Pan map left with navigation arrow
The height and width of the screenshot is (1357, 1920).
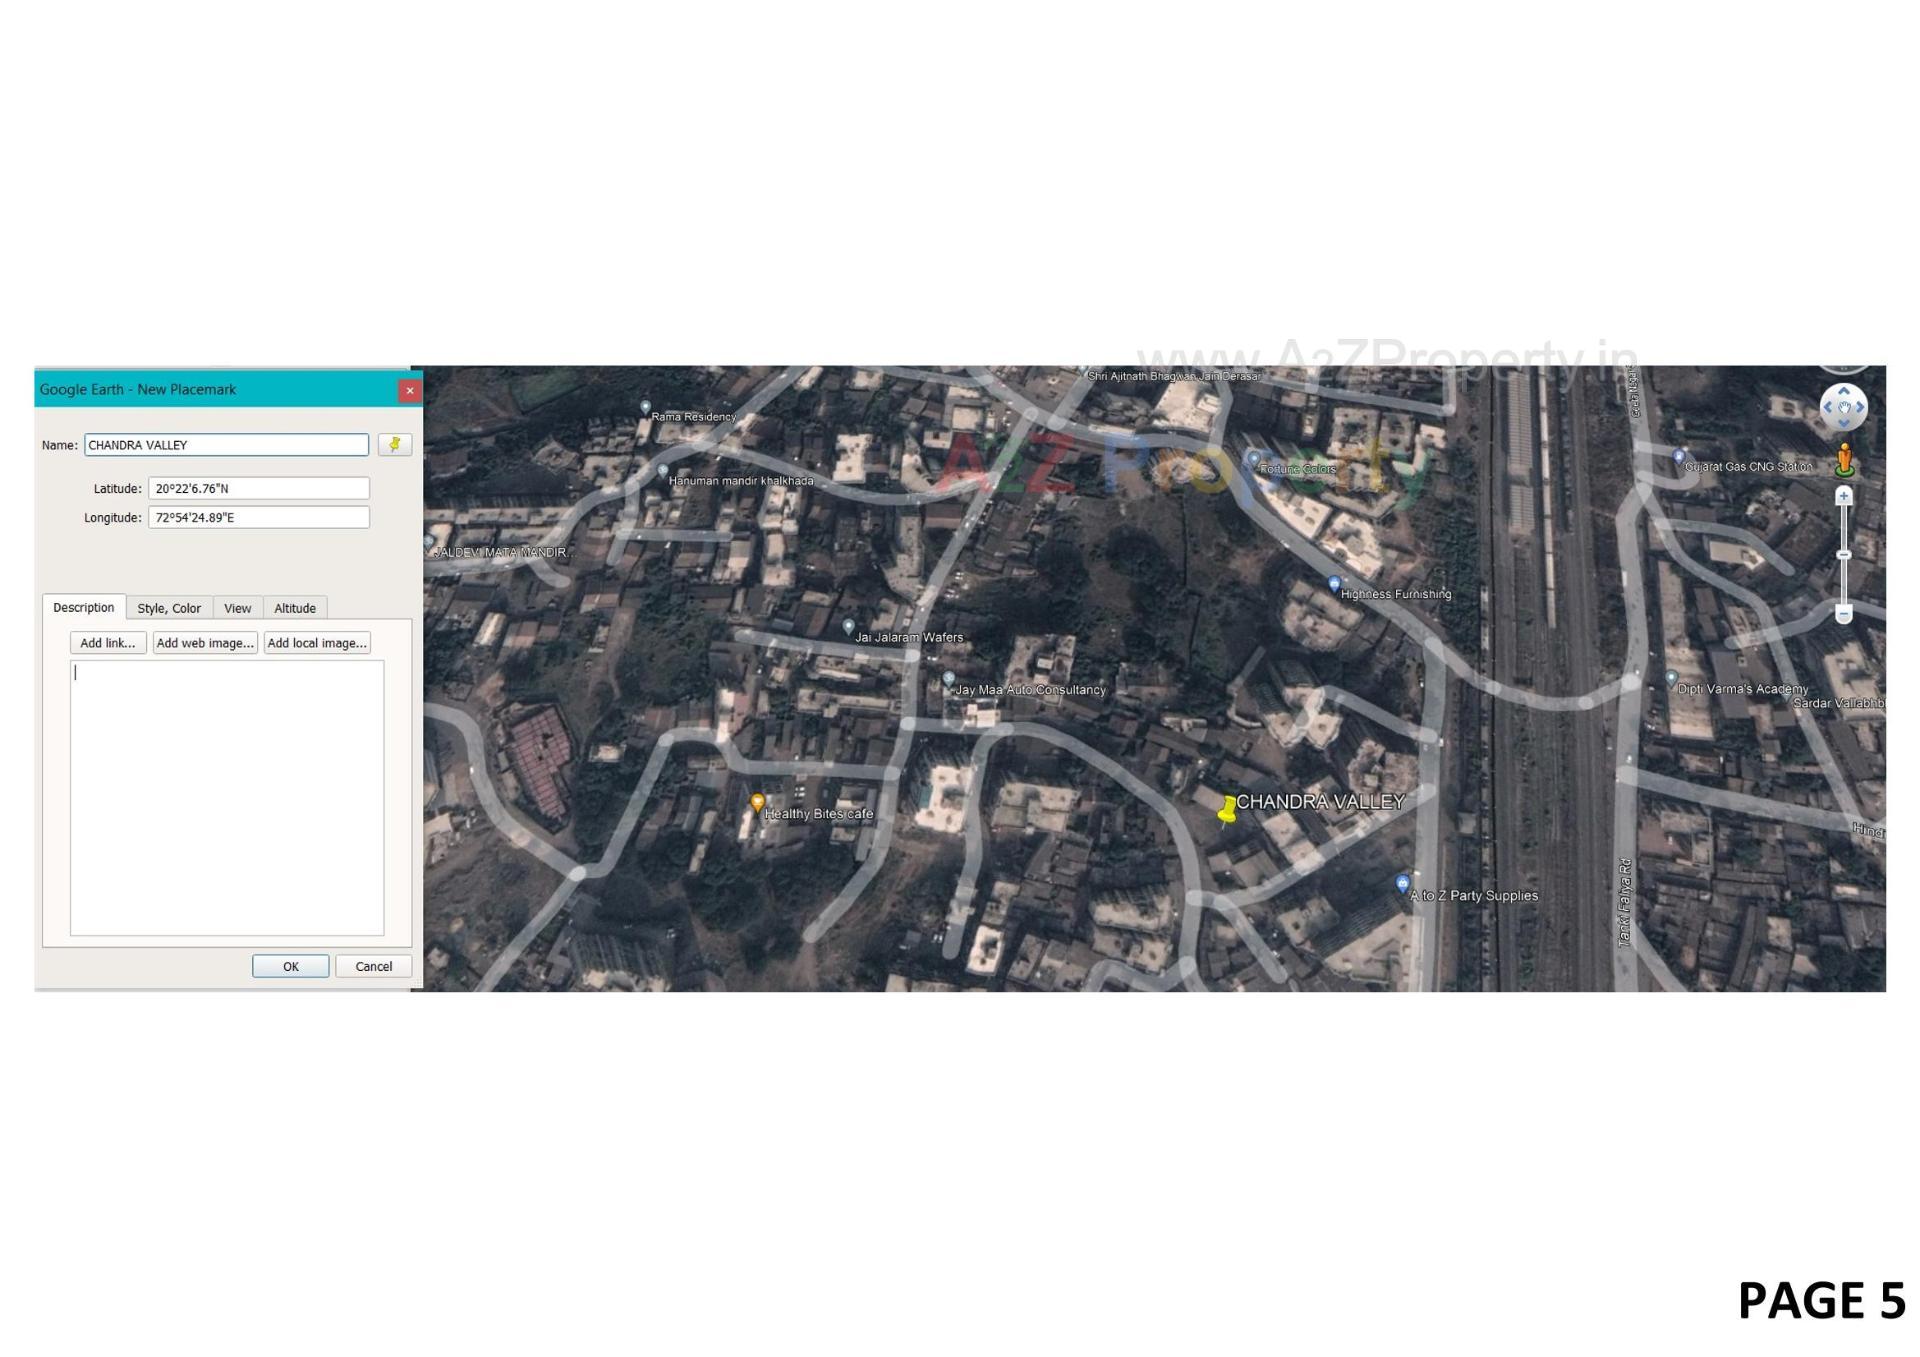[x=1828, y=408]
